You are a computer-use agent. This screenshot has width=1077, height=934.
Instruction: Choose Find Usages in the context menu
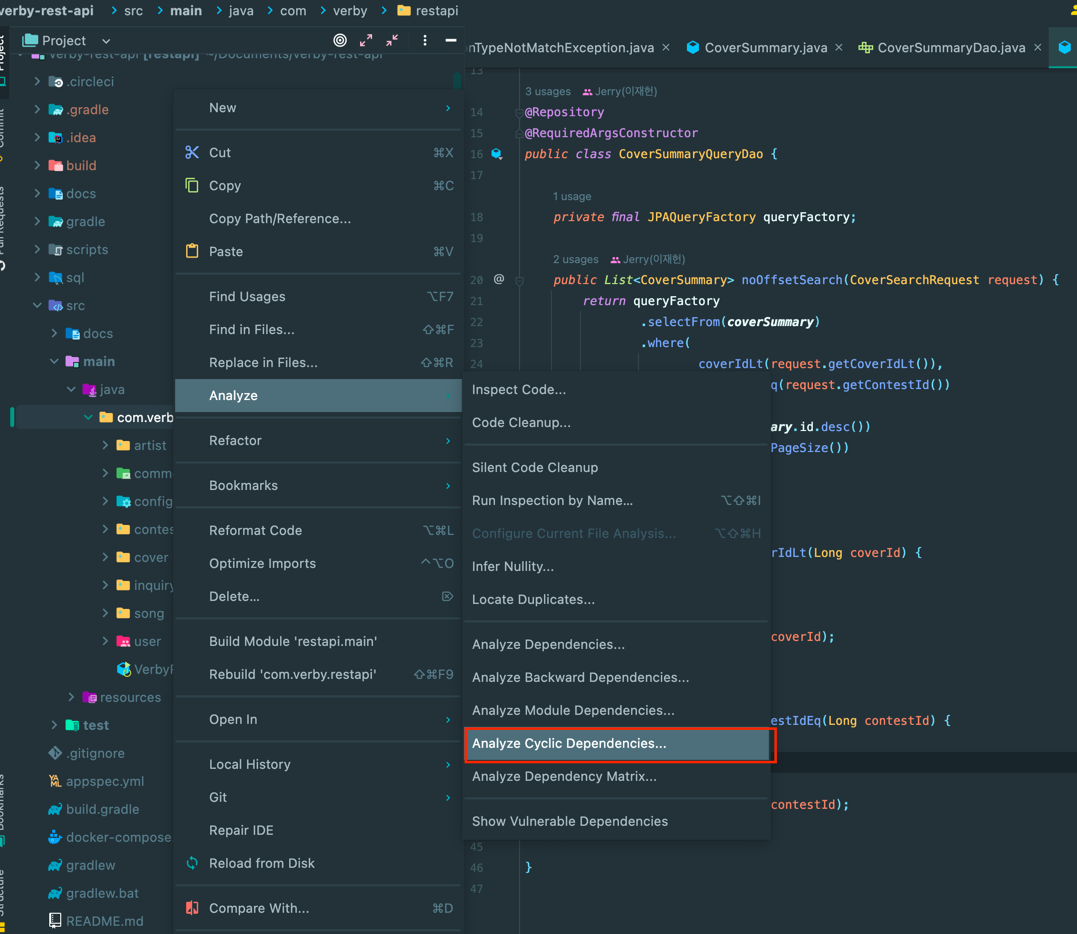[x=318, y=297]
